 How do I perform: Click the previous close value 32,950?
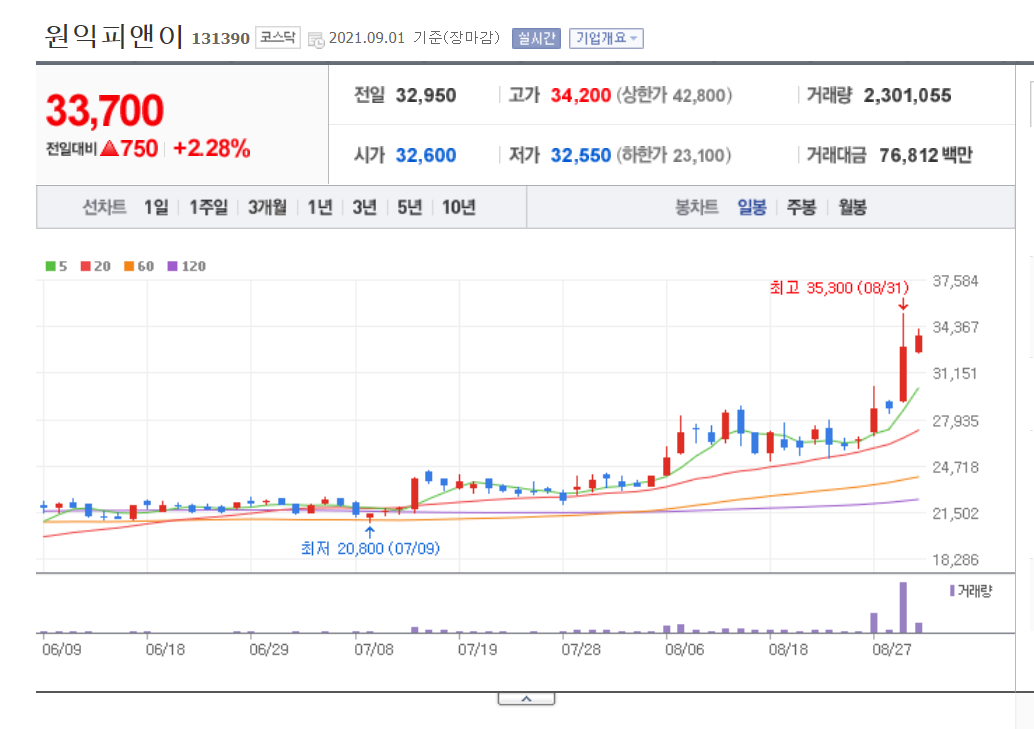coord(426,96)
